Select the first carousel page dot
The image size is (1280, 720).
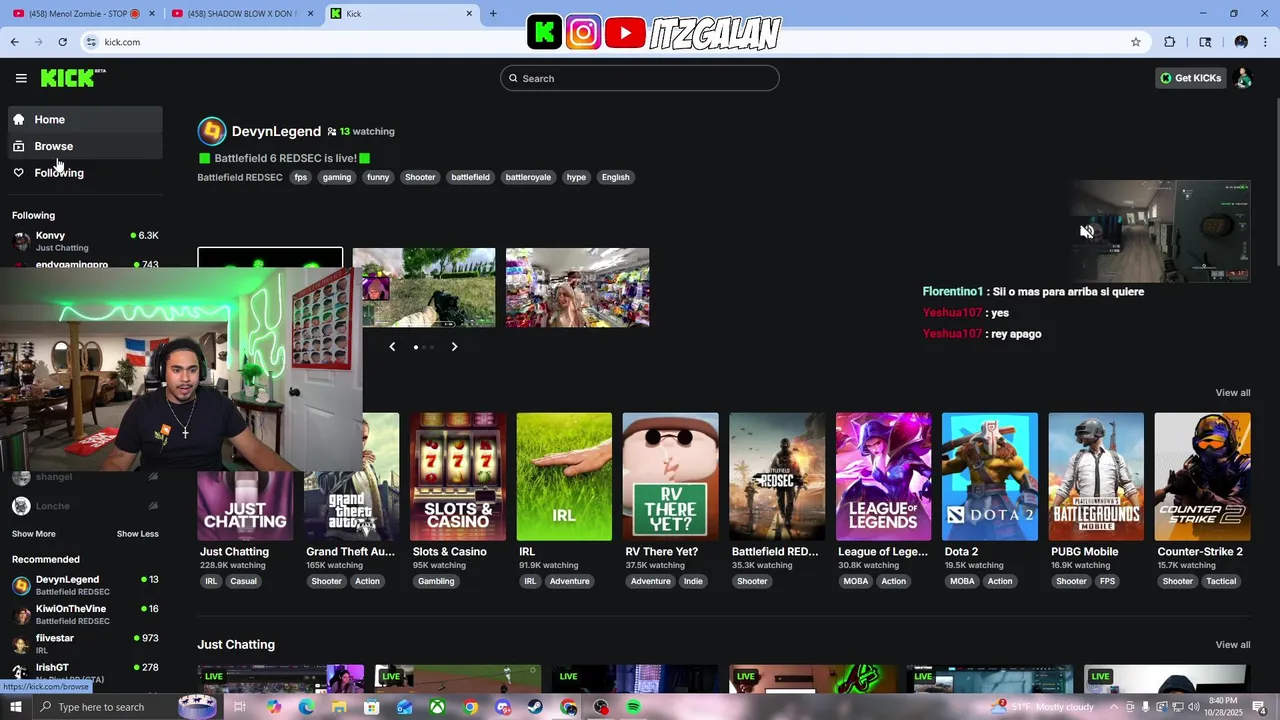pyautogui.click(x=416, y=347)
